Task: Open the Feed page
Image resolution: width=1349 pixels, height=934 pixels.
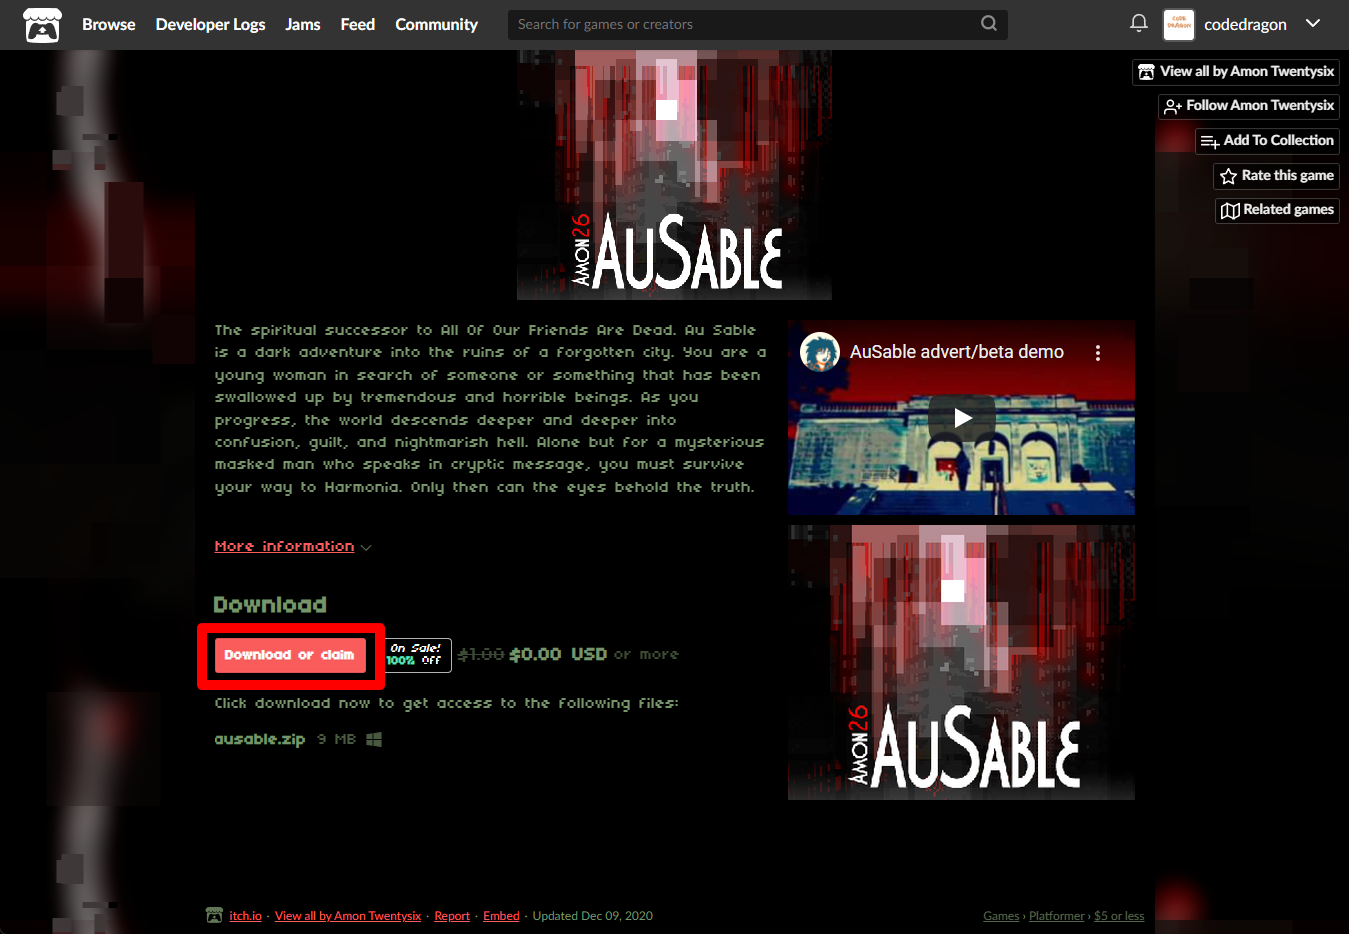Action: [x=357, y=24]
